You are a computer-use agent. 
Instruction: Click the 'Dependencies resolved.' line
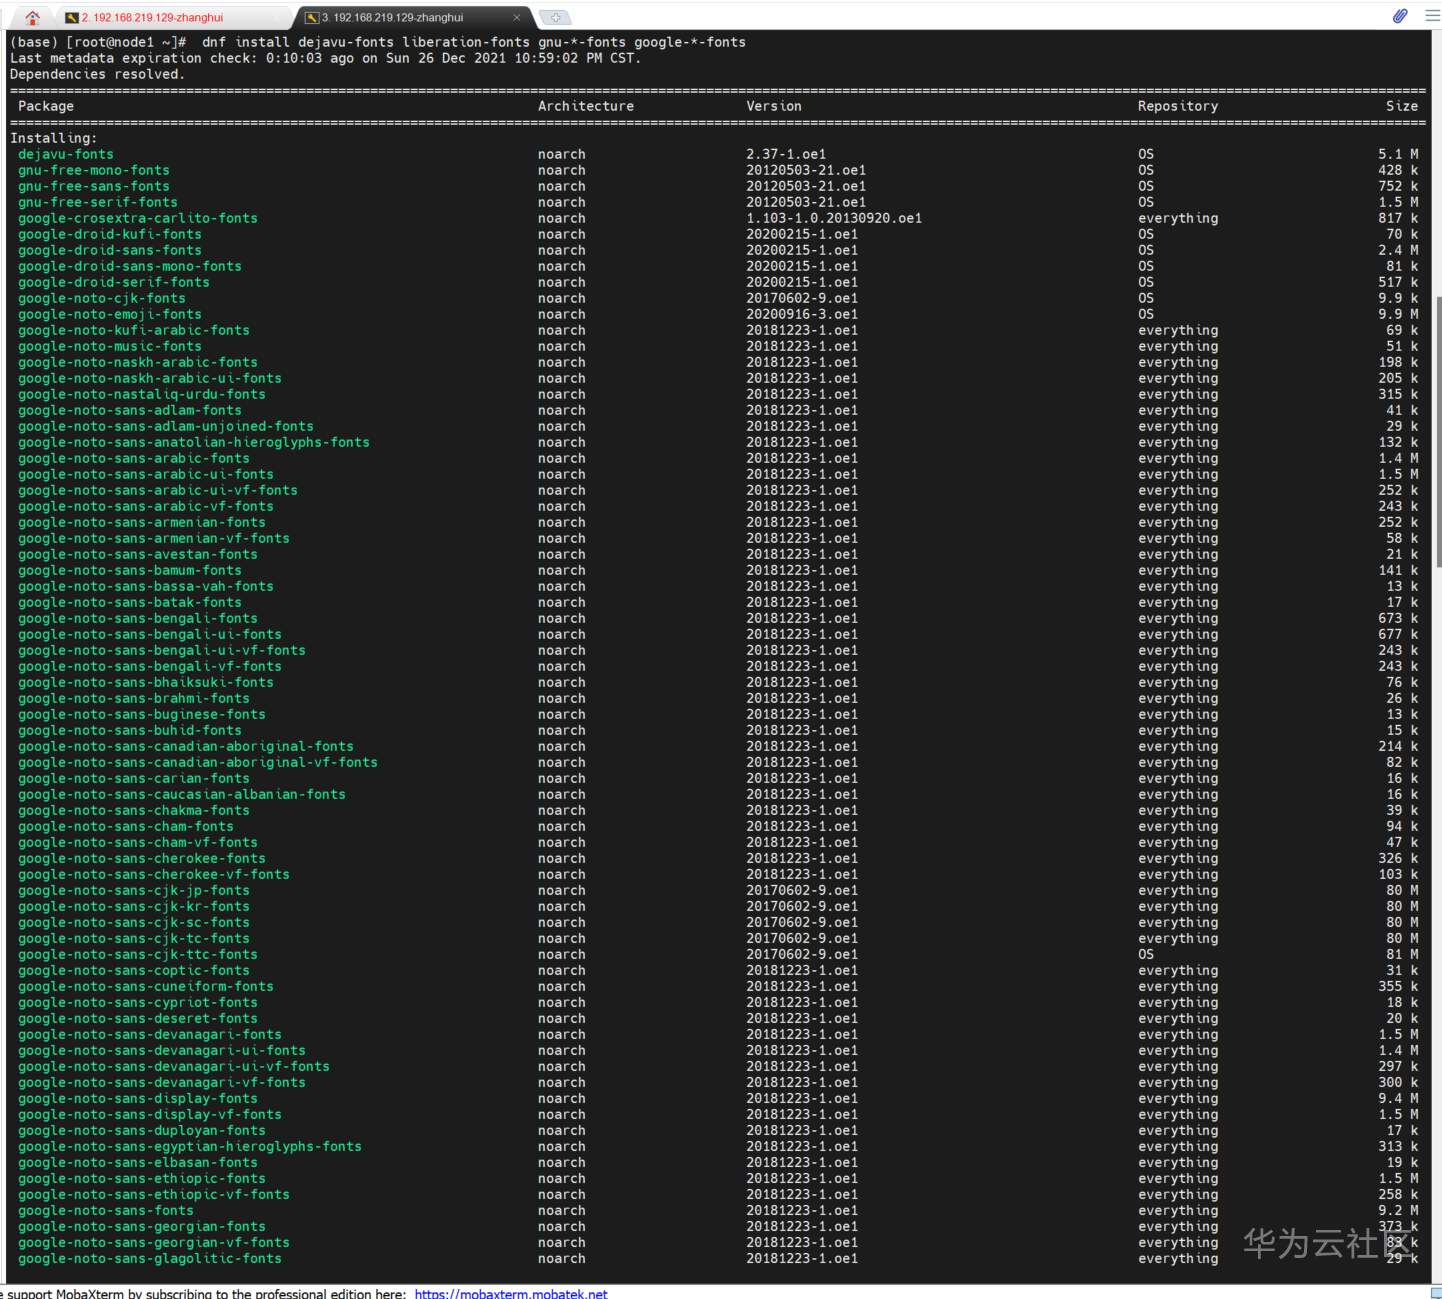[x=98, y=74]
